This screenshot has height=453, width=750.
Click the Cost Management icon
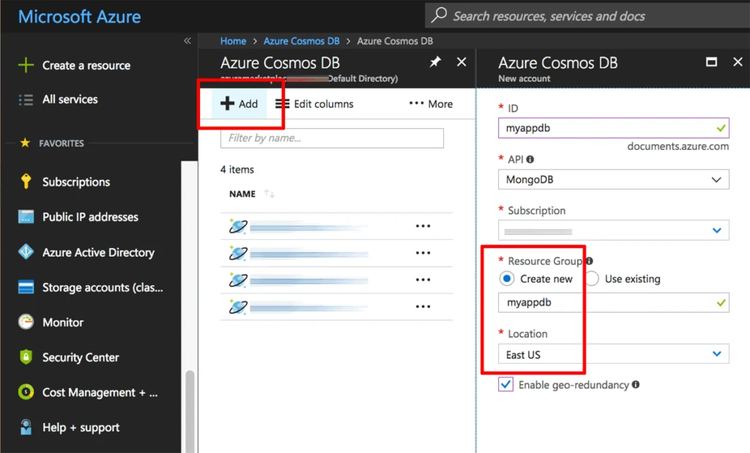pyautogui.click(x=26, y=392)
